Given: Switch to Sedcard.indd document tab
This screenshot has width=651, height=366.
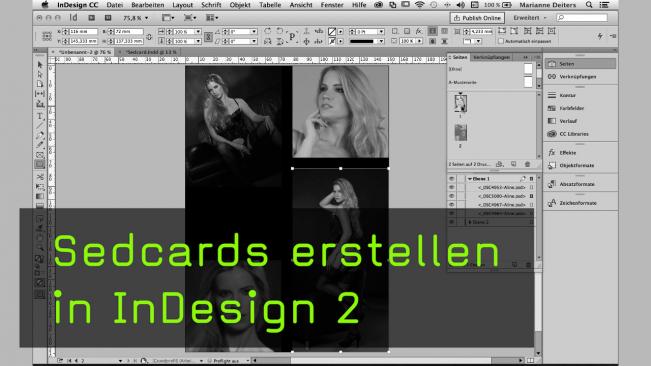Looking at the screenshot, I should [151, 52].
